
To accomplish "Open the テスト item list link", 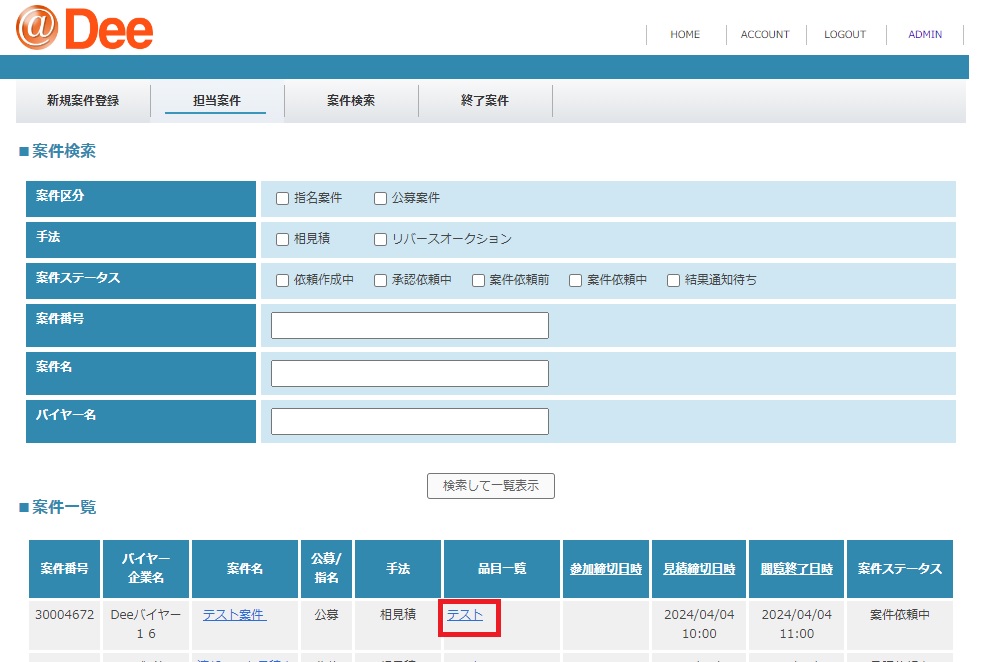I will pyautogui.click(x=465, y=615).
